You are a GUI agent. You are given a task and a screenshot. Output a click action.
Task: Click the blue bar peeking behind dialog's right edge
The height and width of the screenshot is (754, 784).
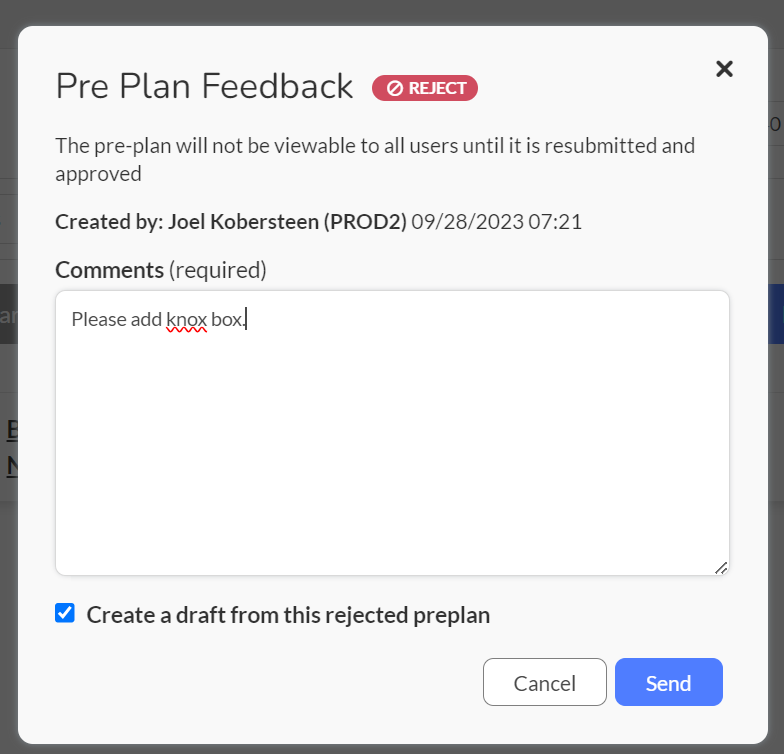pos(776,314)
